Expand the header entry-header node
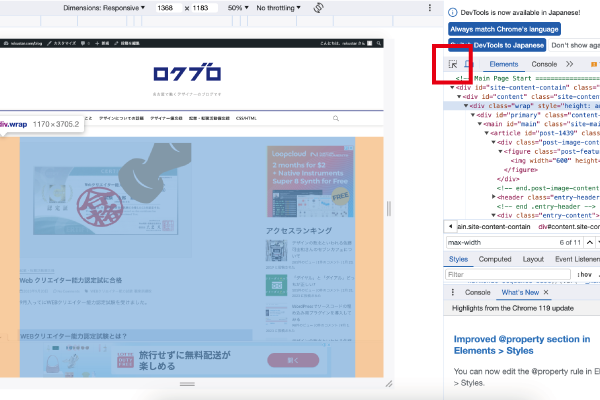 tap(494, 197)
